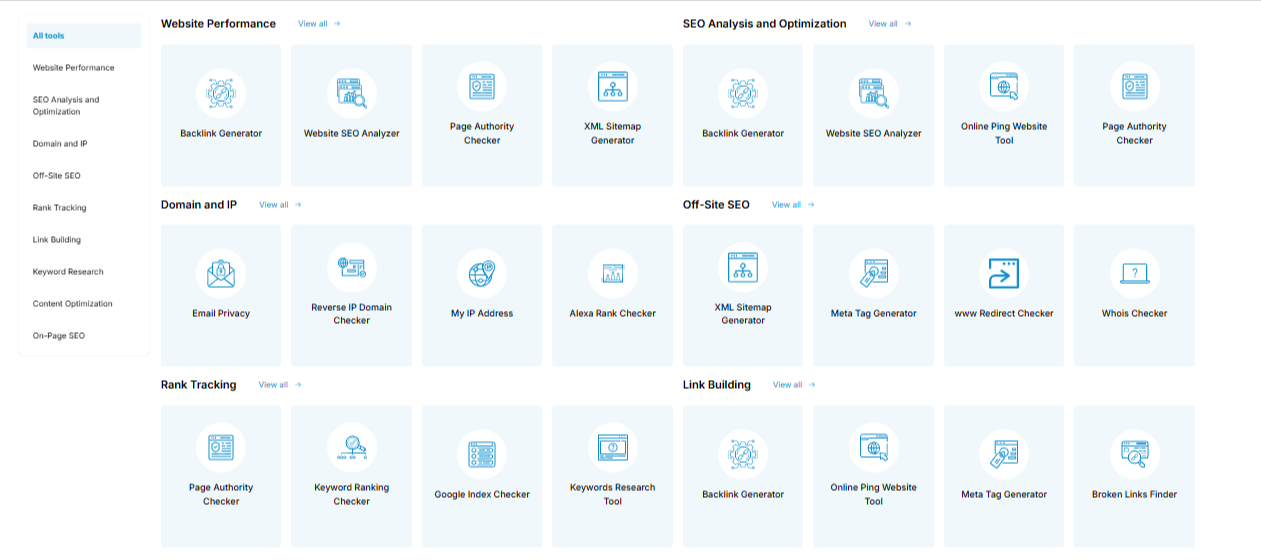Click View all beside Domain and IP
Image resolution: width=1261 pixels, height=560 pixels.
click(x=280, y=205)
